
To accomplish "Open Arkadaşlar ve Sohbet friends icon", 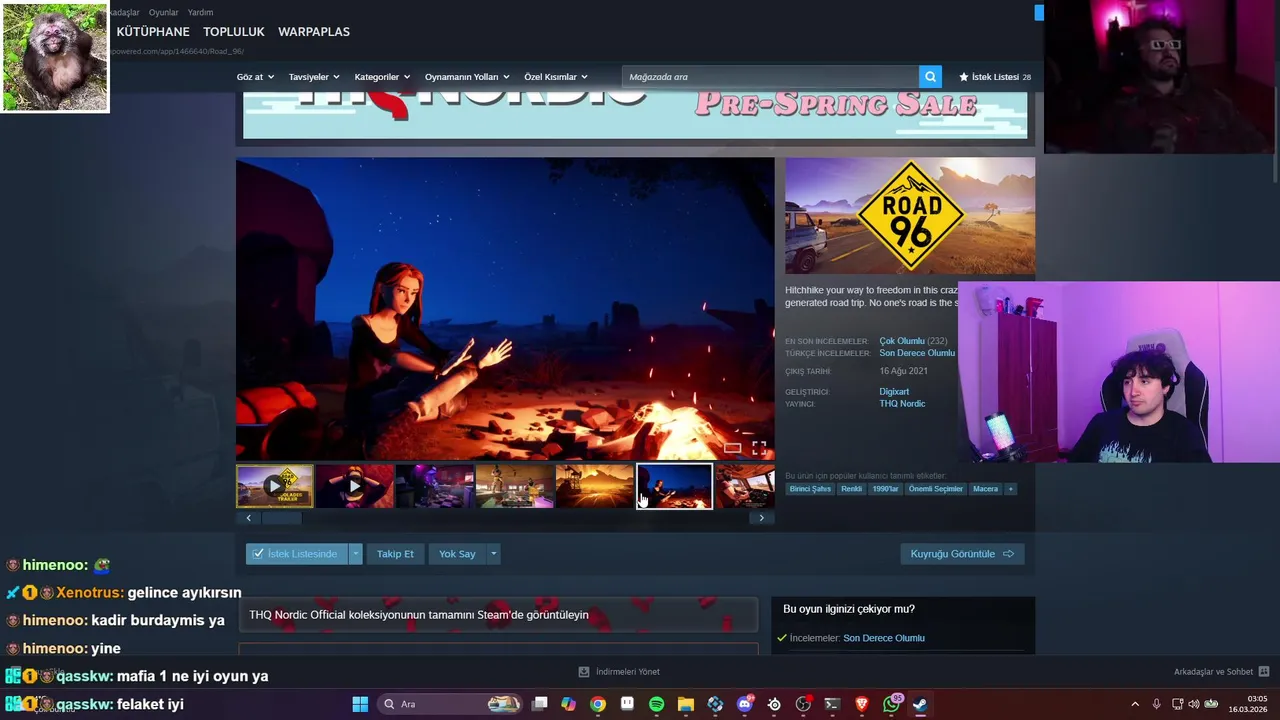I will (x=1264, y=672).
